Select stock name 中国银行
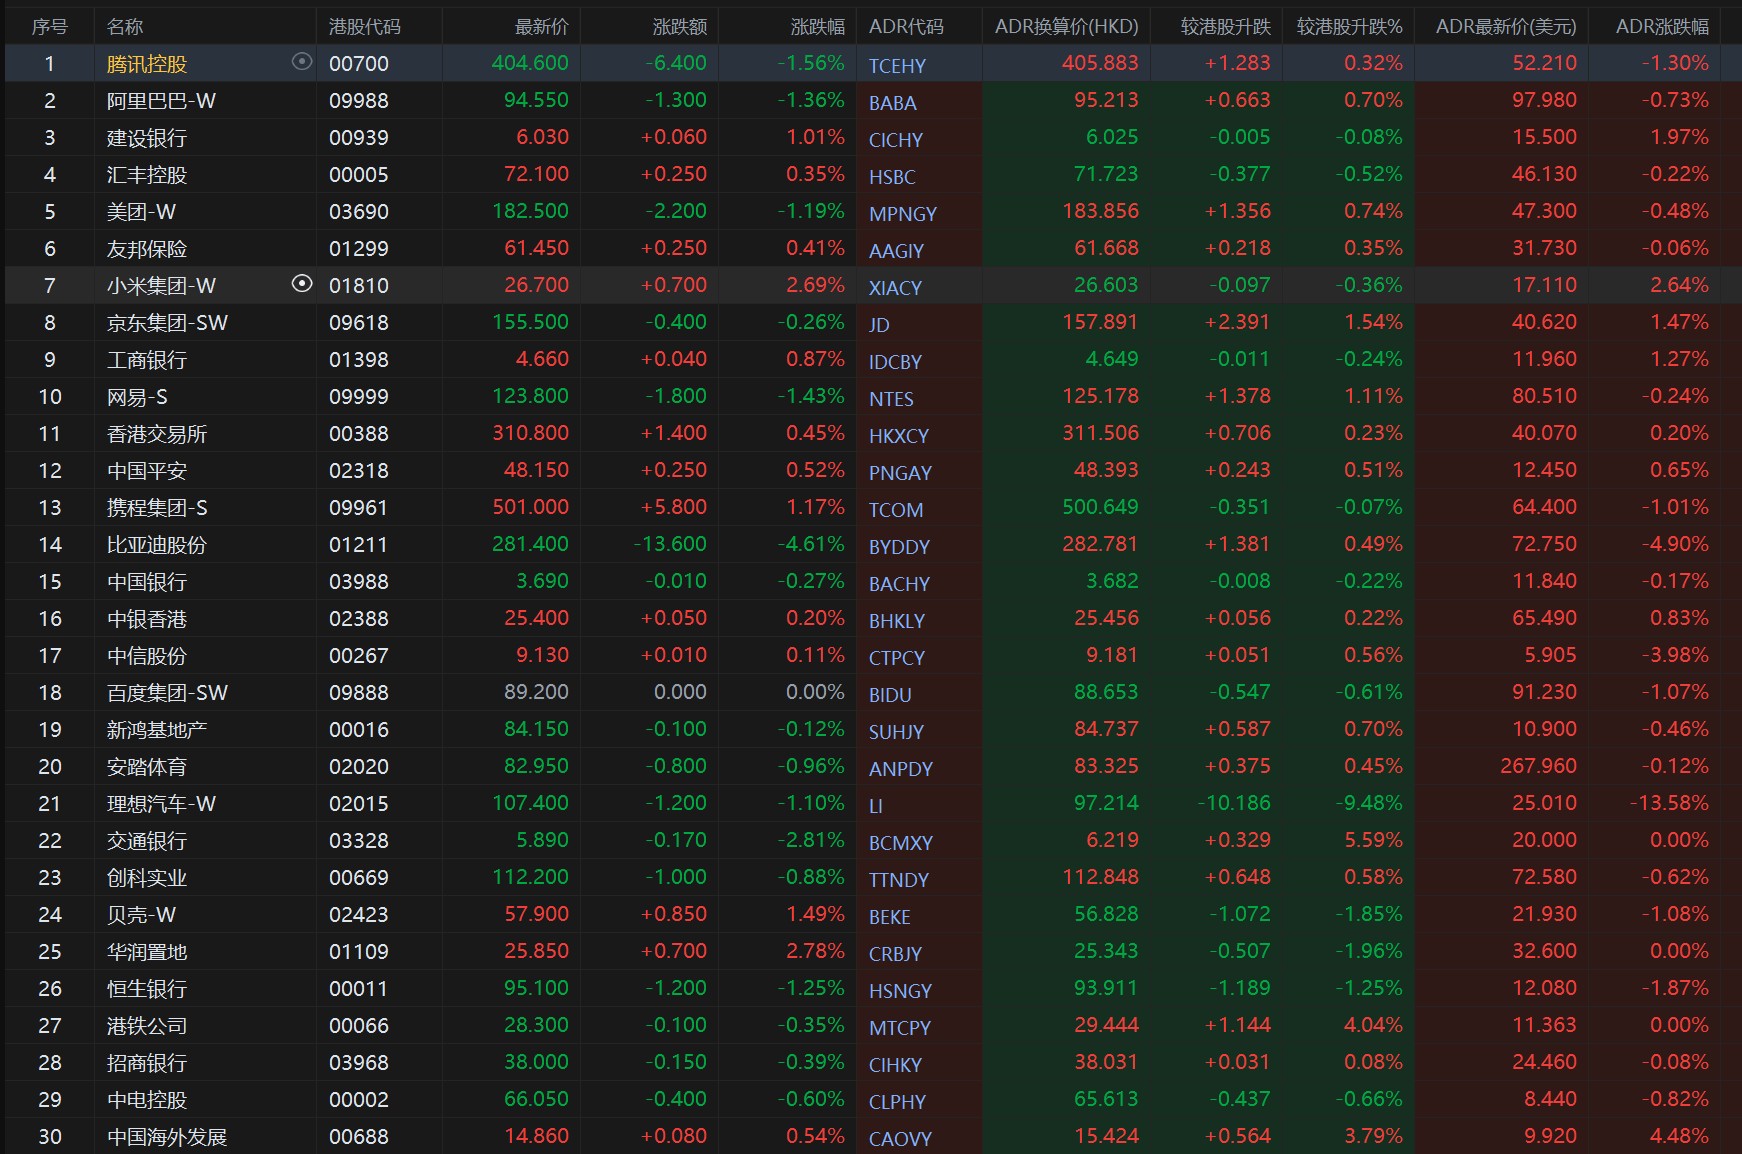The image size is (1742, 1154). [147, 582]
